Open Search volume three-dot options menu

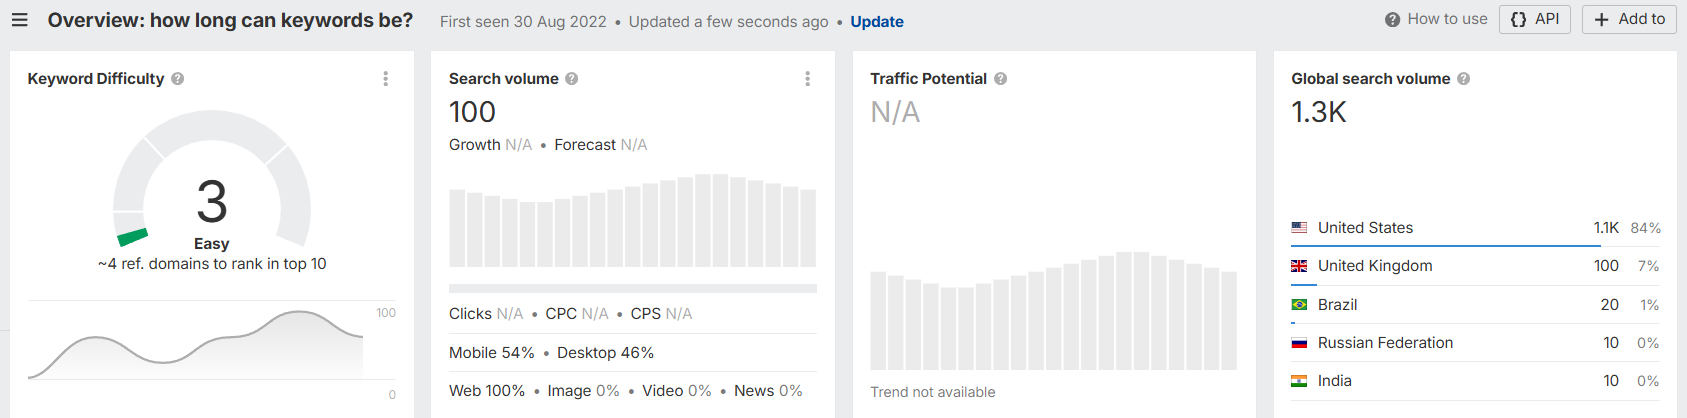[x=808, y=79]
